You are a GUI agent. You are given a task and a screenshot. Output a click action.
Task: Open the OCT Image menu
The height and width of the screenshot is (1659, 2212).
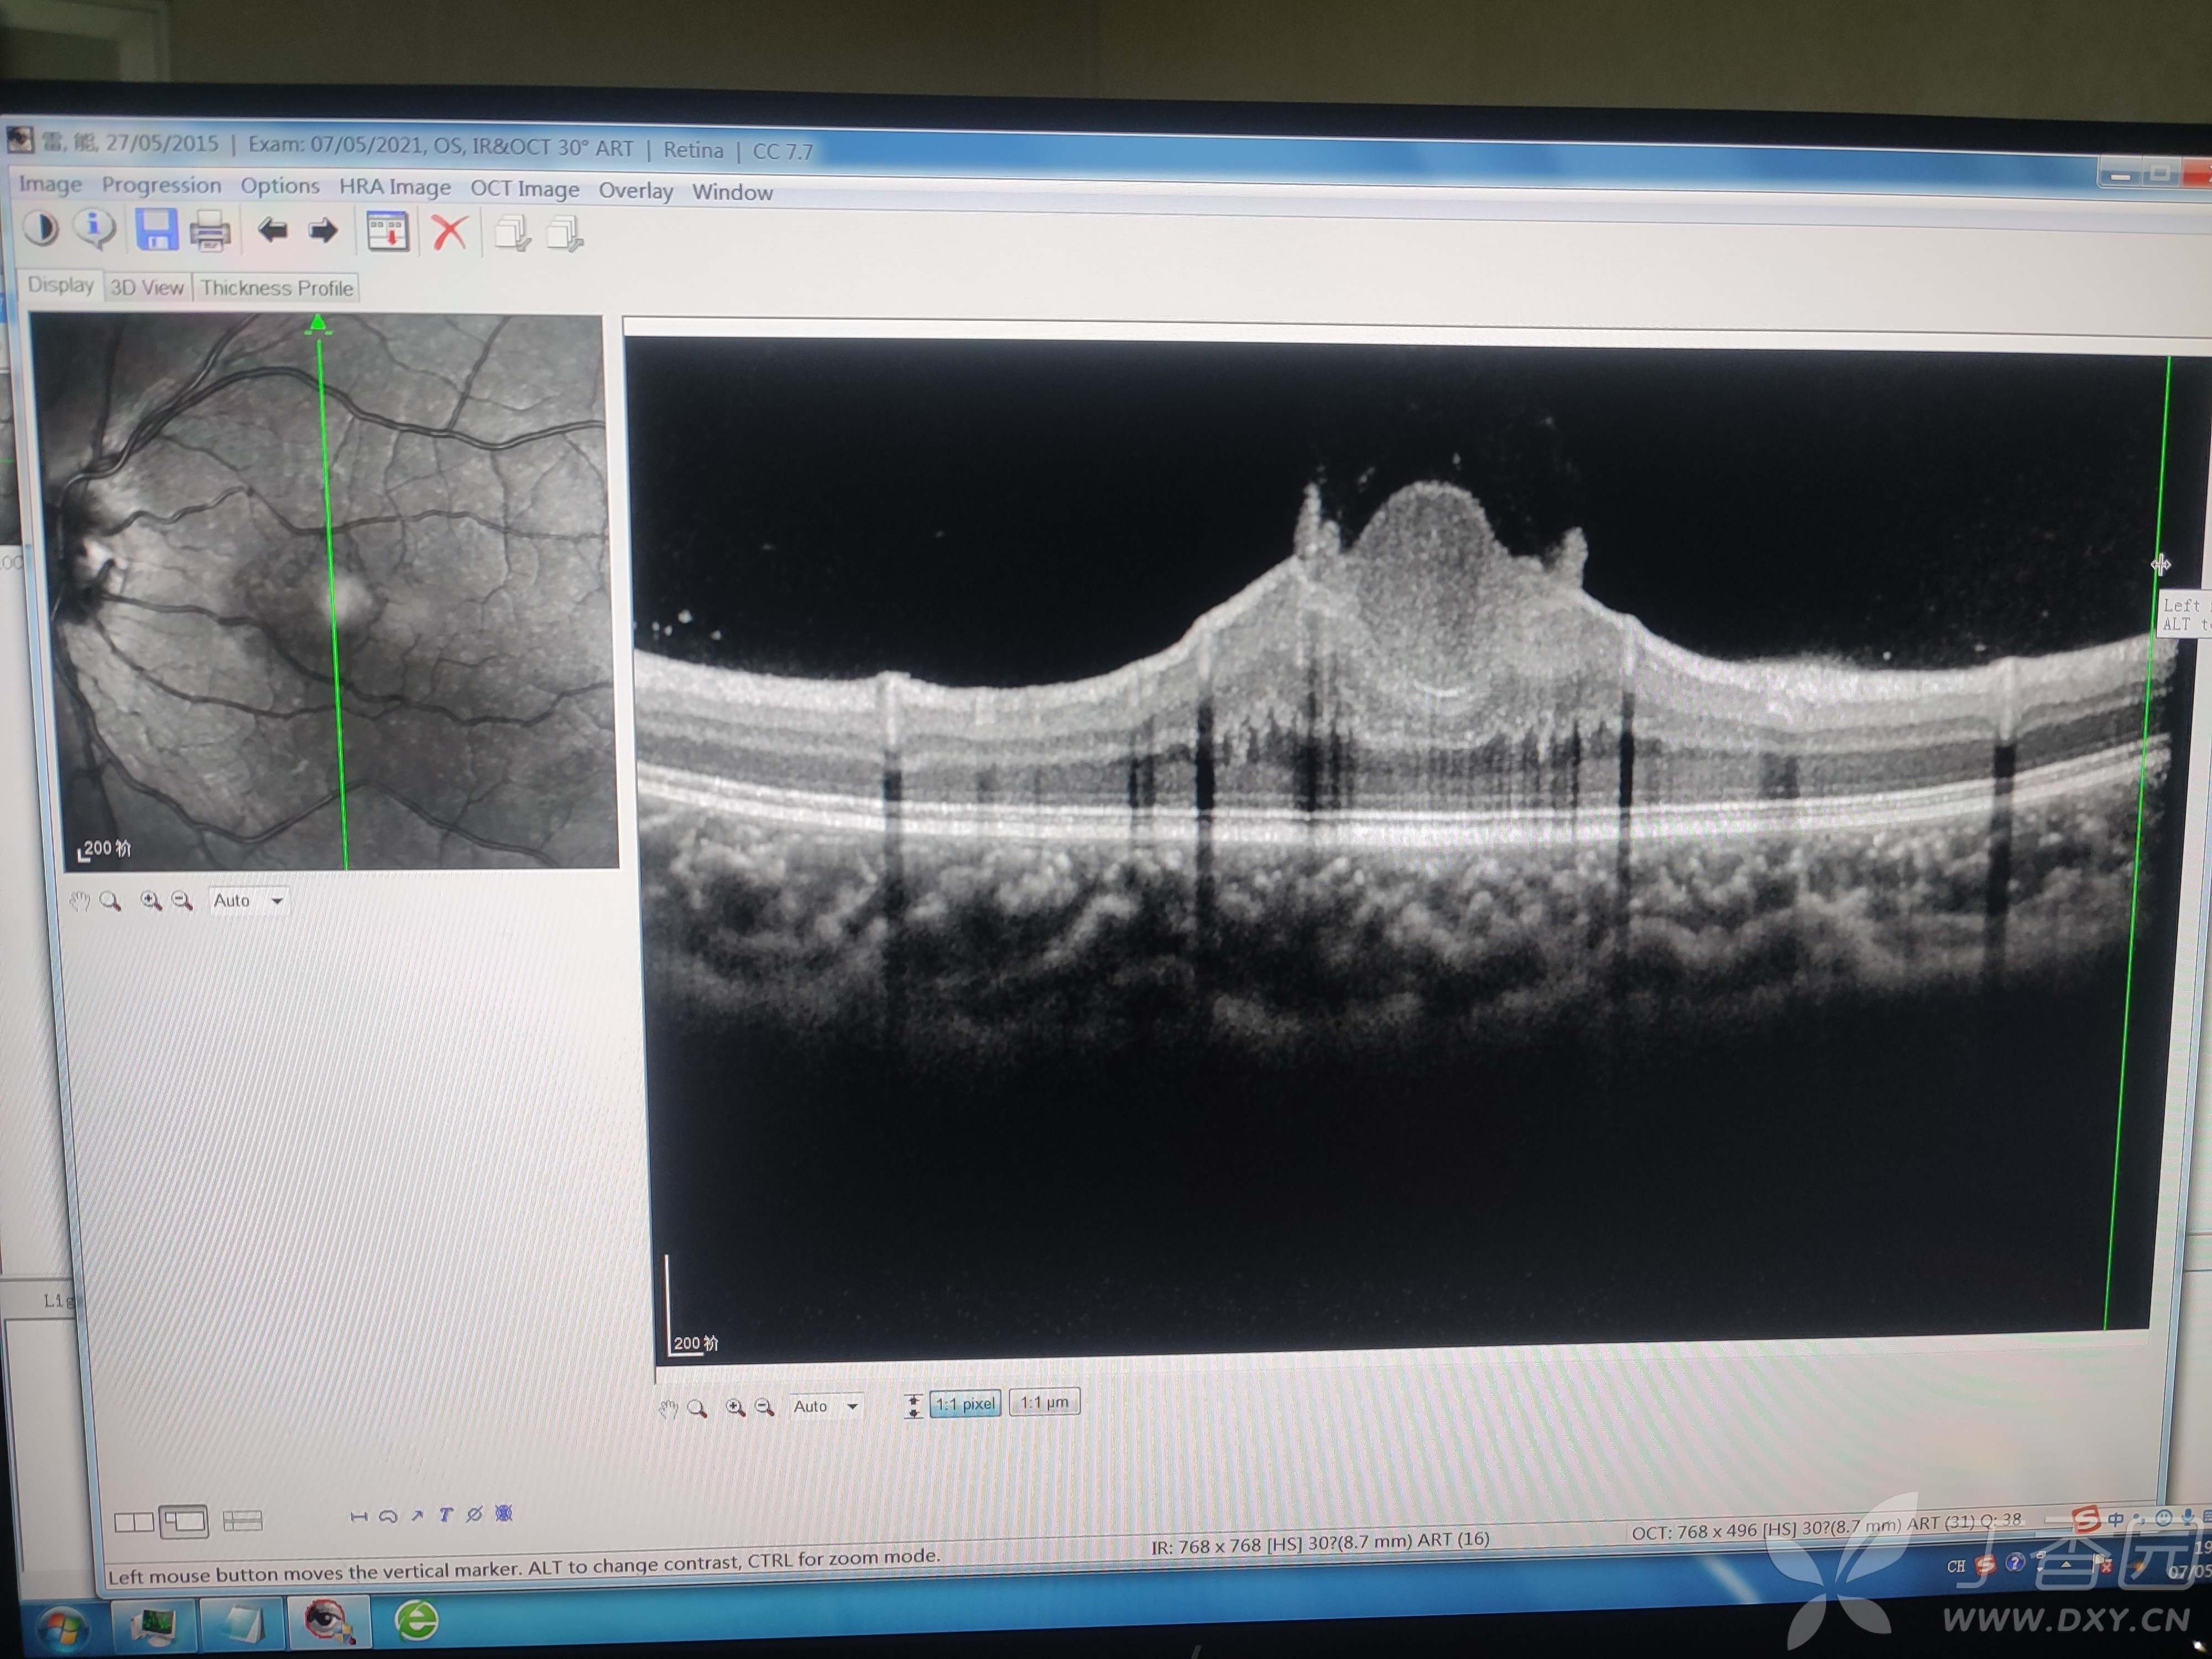click(524, 189)
